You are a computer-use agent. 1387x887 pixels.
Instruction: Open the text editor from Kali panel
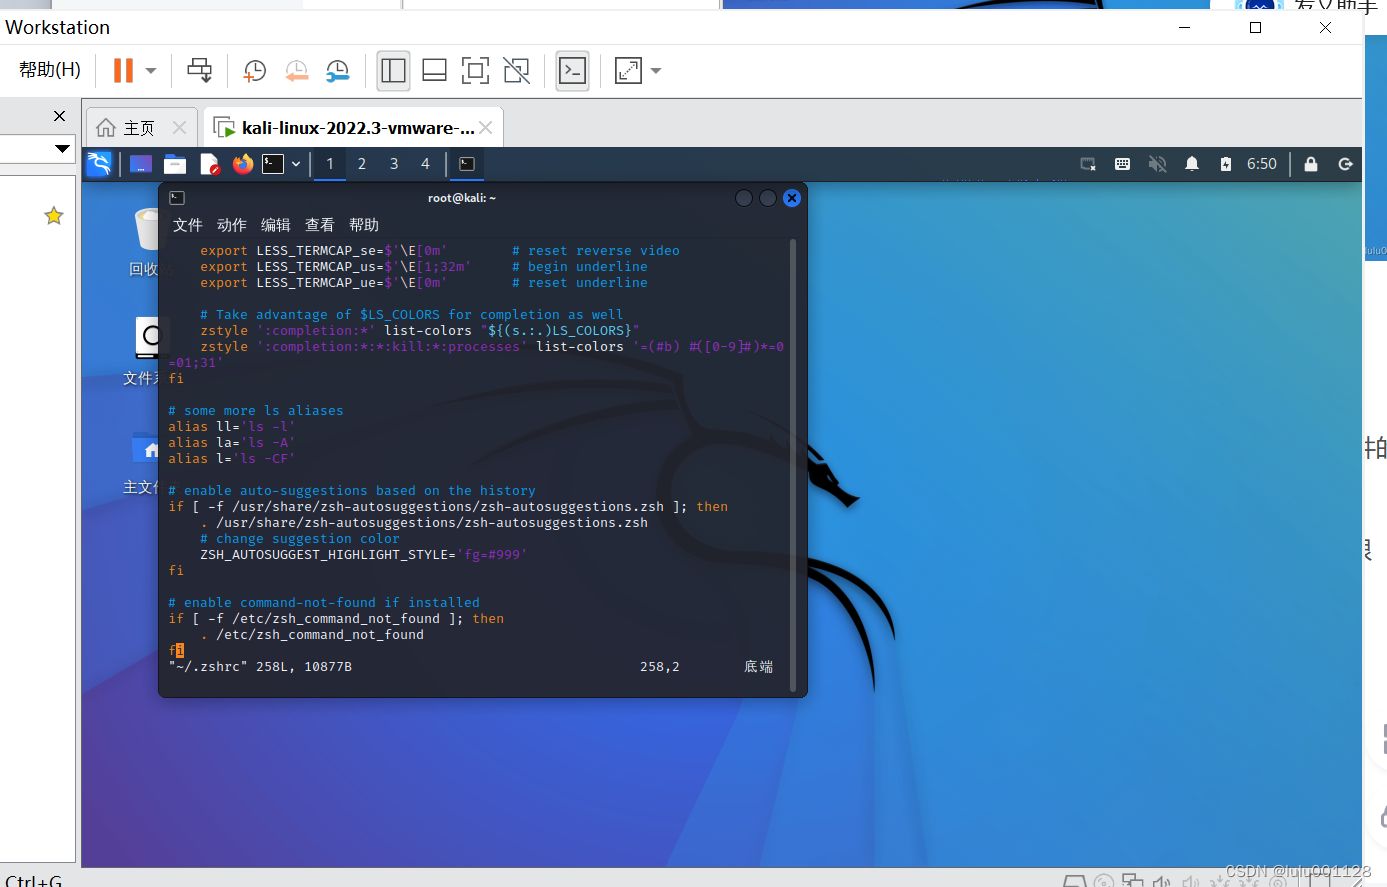click(x=209, y=164)
